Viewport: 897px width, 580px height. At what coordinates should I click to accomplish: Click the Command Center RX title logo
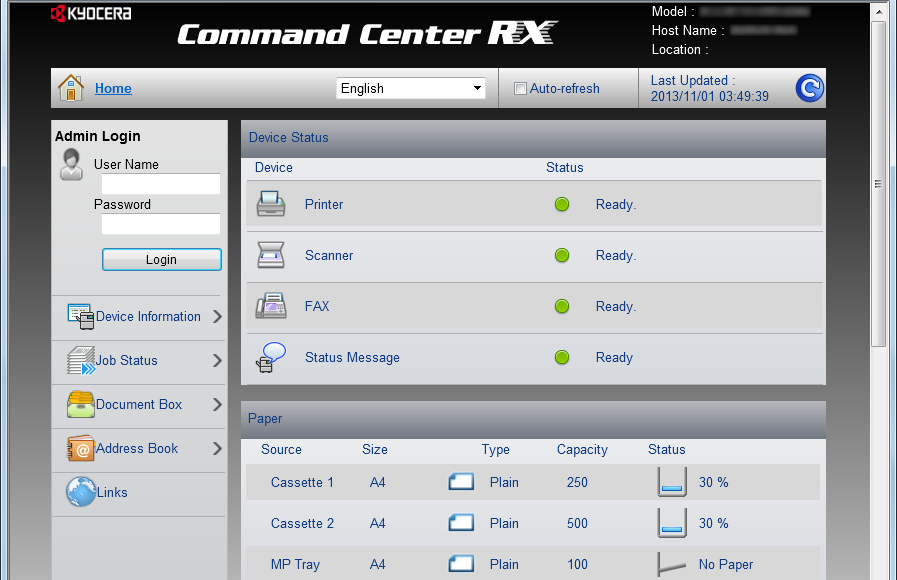click(x=367, y=34)
